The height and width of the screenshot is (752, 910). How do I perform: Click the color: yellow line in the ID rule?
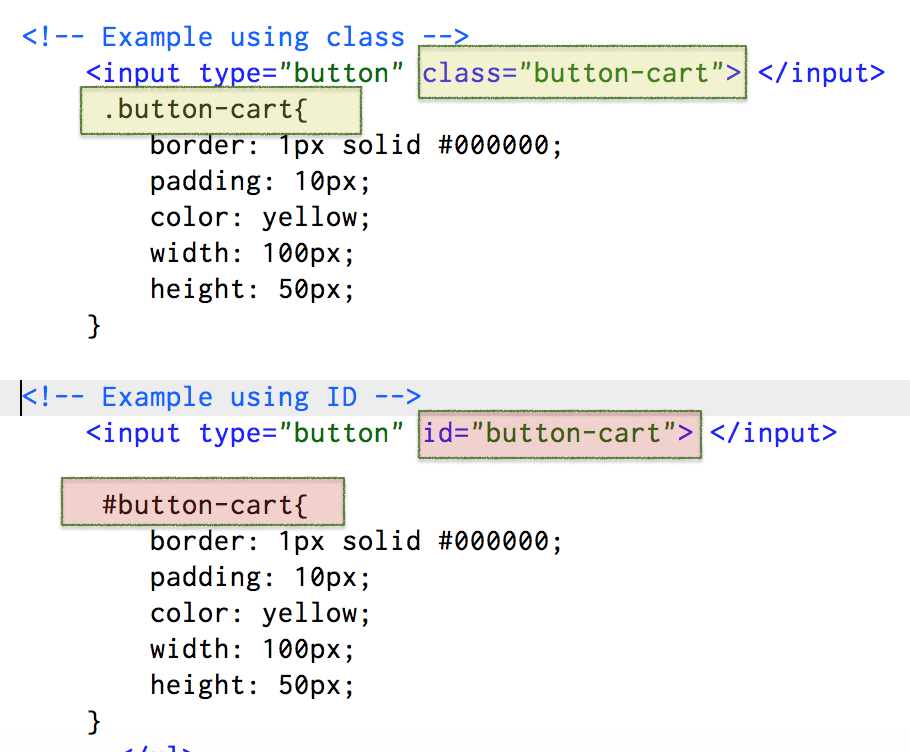(259, 613)
